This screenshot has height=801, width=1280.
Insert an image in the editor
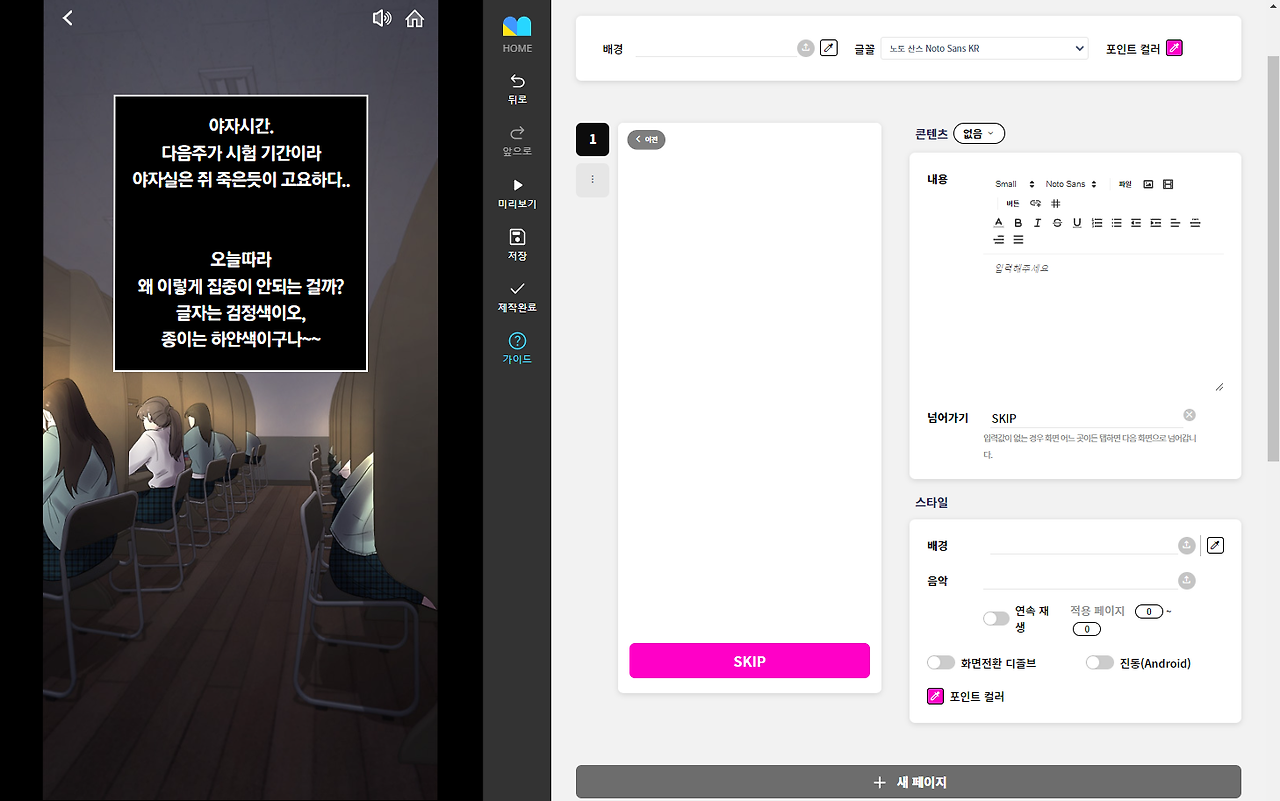(1148, 184)
